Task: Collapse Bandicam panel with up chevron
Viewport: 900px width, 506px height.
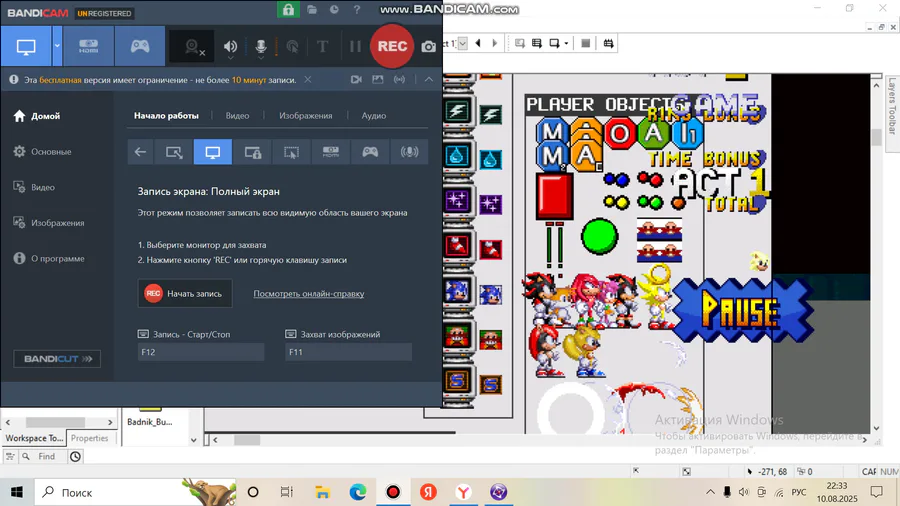Action: coord(429,80)
